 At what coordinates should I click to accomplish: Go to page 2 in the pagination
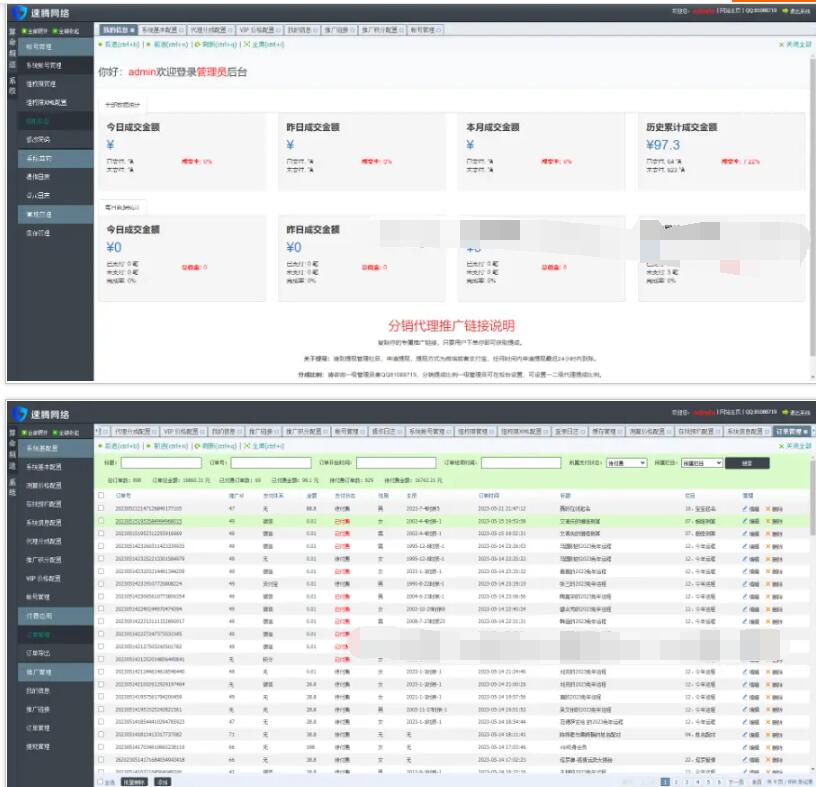point(677,782)
